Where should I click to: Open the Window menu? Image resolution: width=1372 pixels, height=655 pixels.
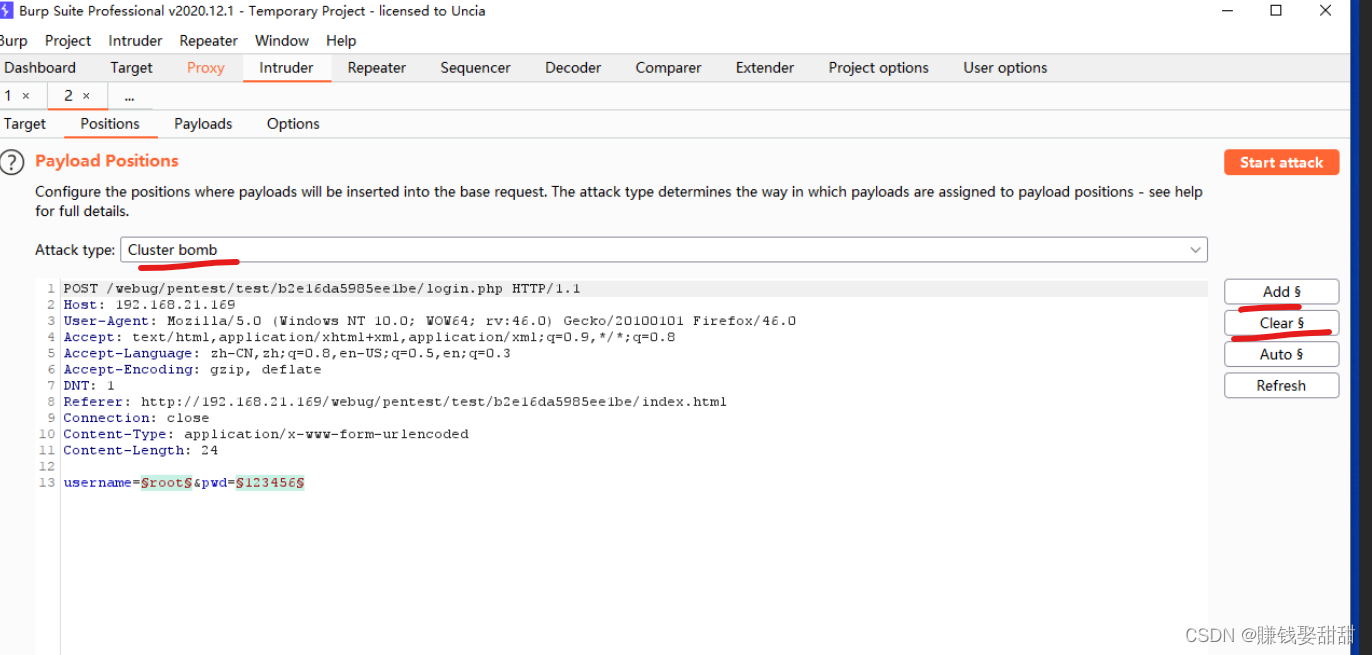[x=282, y=41]
